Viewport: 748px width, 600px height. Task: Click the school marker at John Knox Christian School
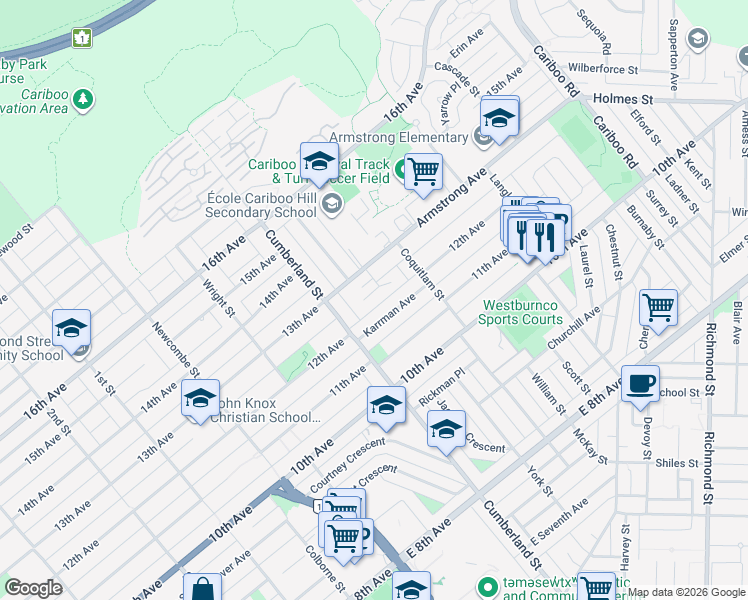coord(200,401)
